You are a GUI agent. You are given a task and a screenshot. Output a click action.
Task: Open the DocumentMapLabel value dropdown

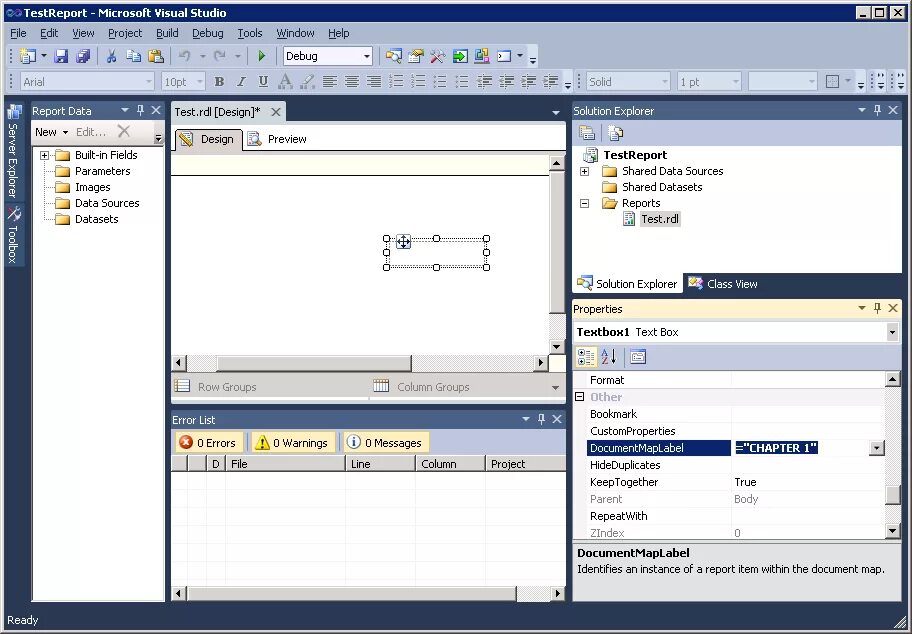pyautogui.click(x=877, y=448)
